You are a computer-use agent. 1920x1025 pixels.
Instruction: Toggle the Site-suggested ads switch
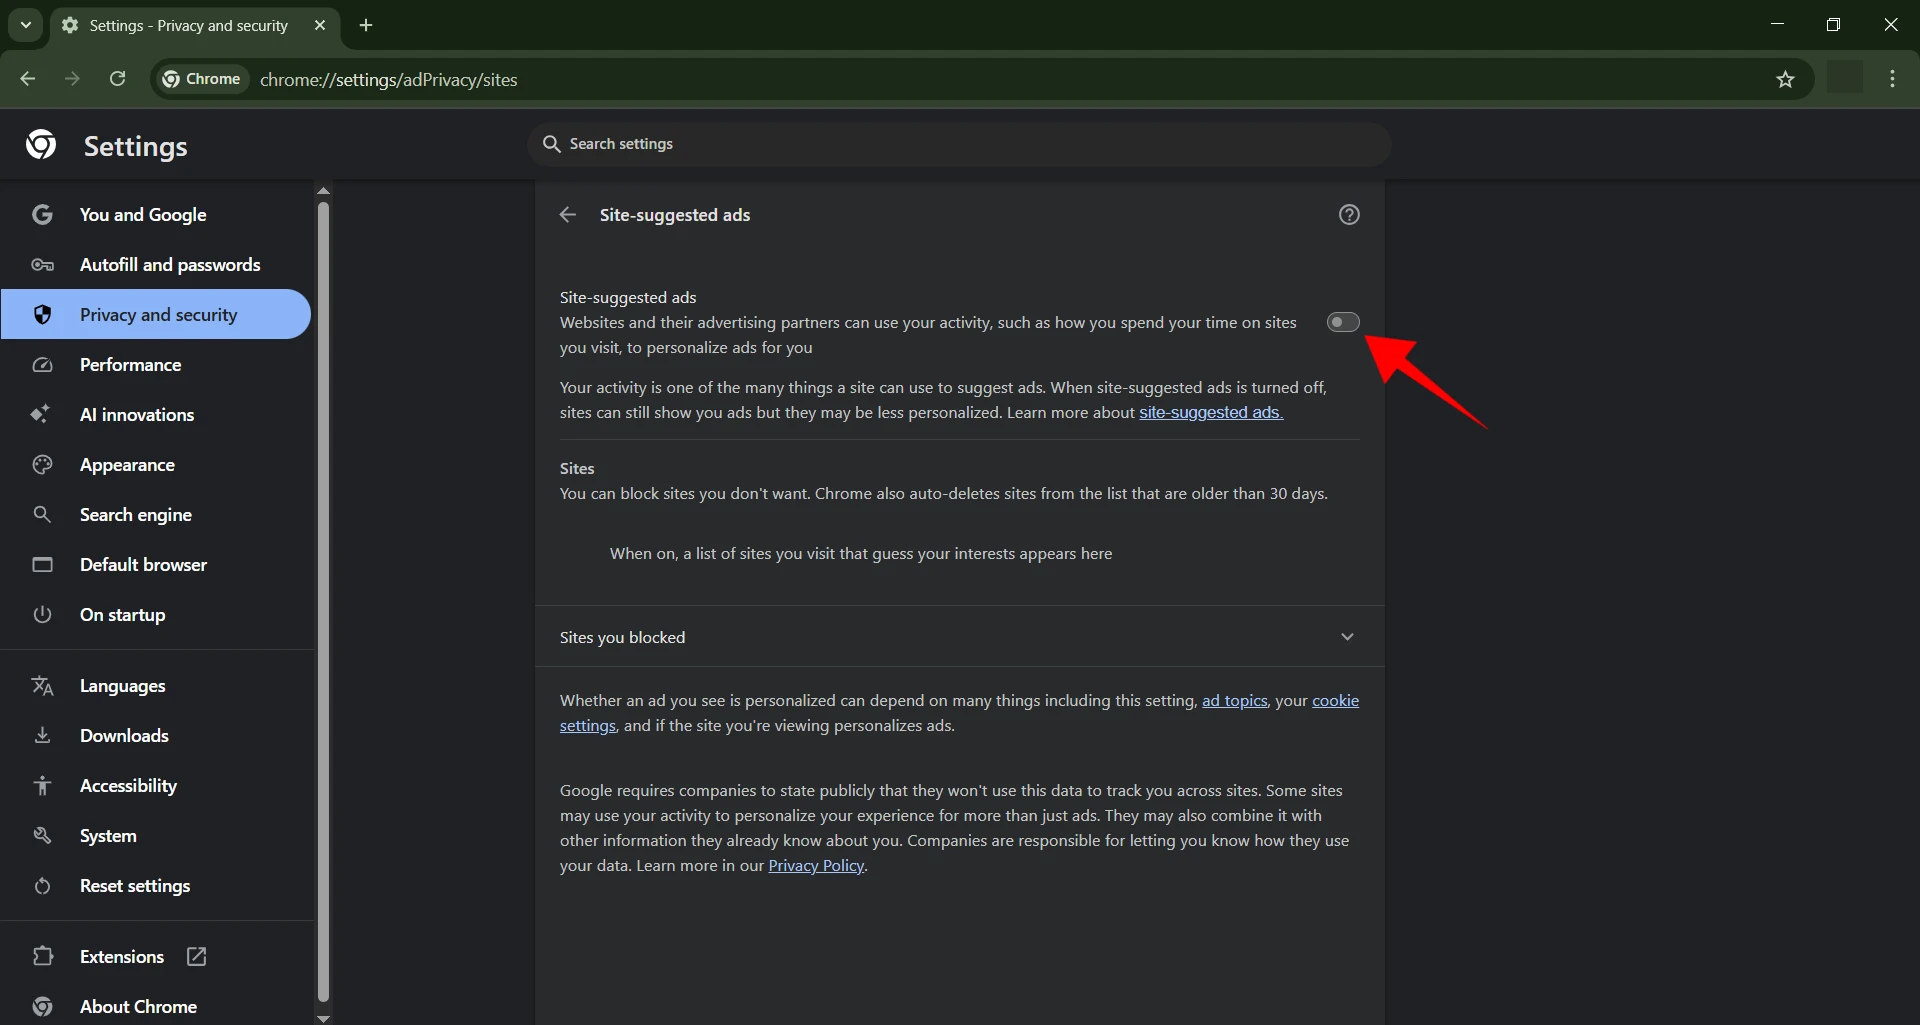click(x=1343, y=322)
